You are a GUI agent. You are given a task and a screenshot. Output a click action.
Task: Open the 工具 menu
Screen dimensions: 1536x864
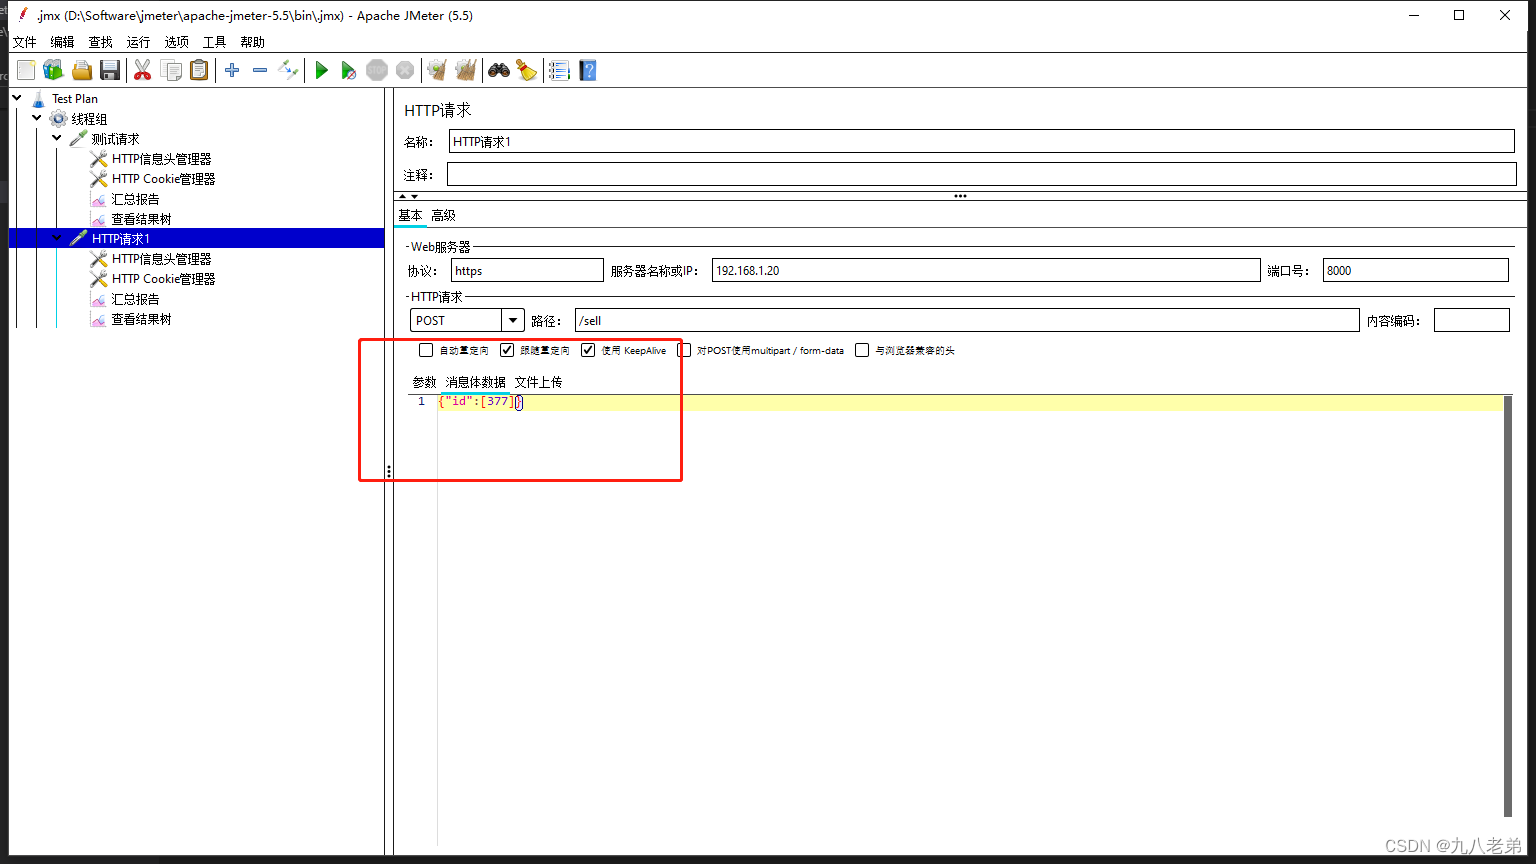(214, 42)
